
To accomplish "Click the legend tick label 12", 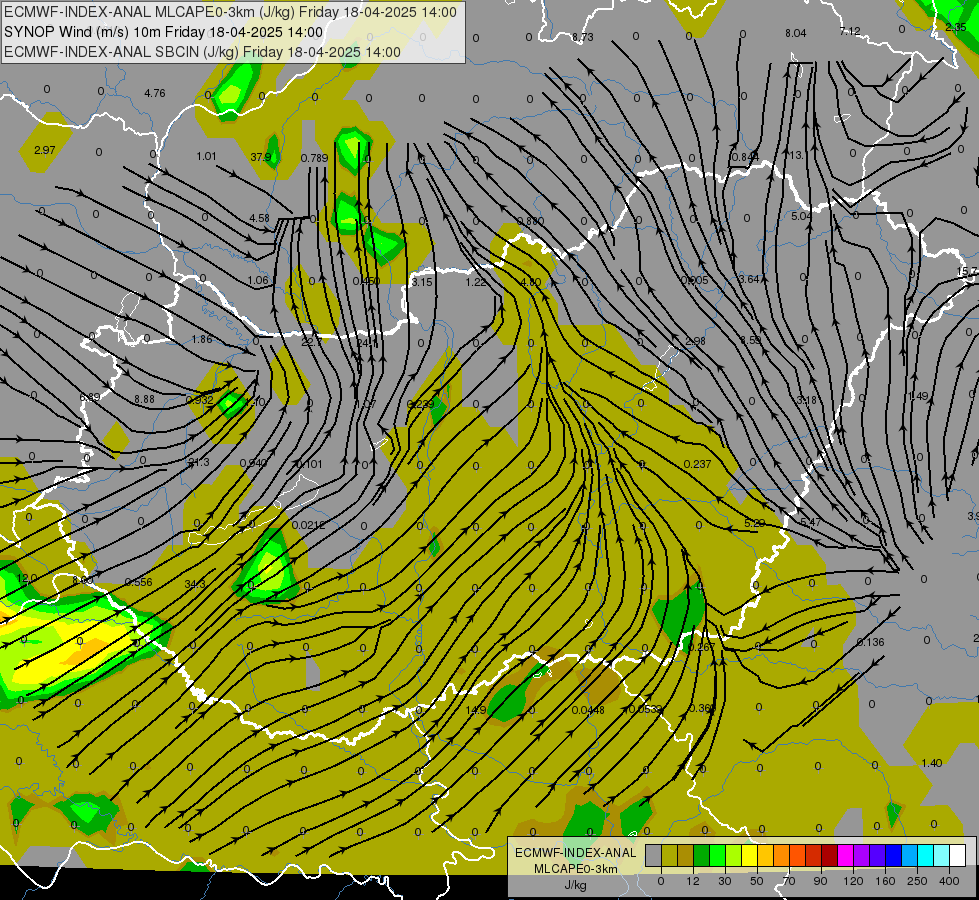I will tap(692, 881).
